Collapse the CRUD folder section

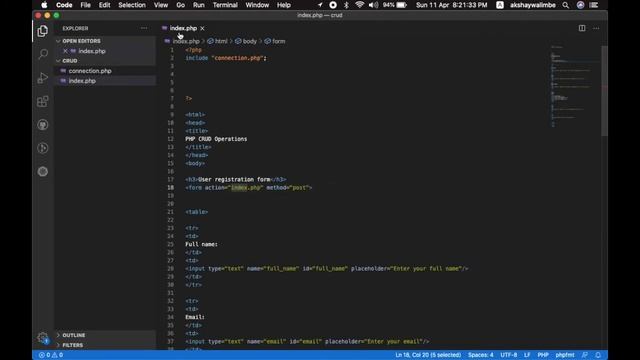pyautogui.click(x=70, y=60)
